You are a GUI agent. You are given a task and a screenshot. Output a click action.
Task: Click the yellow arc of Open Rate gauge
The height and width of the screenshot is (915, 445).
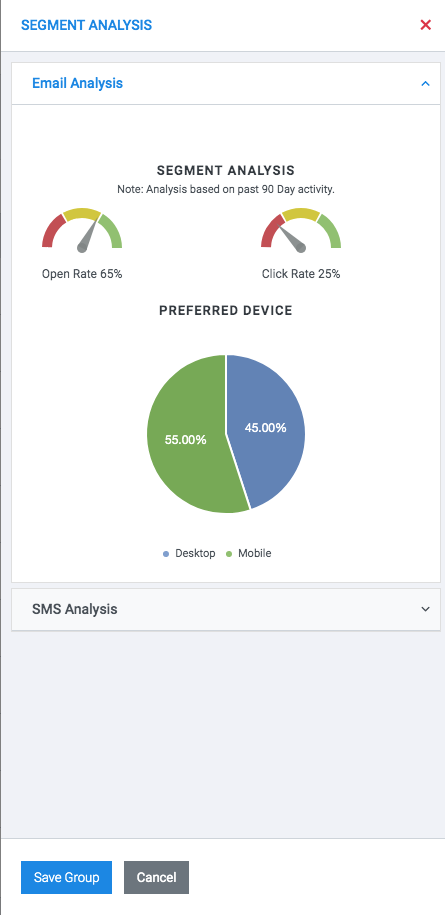[82, 214]
